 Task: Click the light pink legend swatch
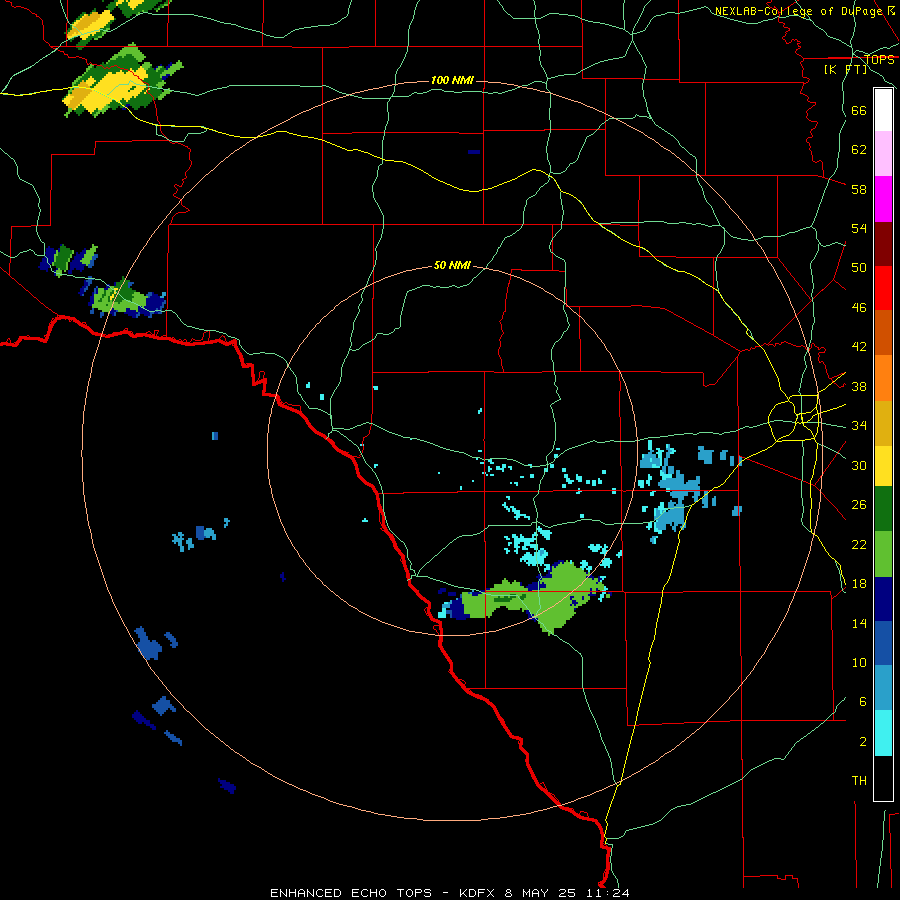coord(883,154)
